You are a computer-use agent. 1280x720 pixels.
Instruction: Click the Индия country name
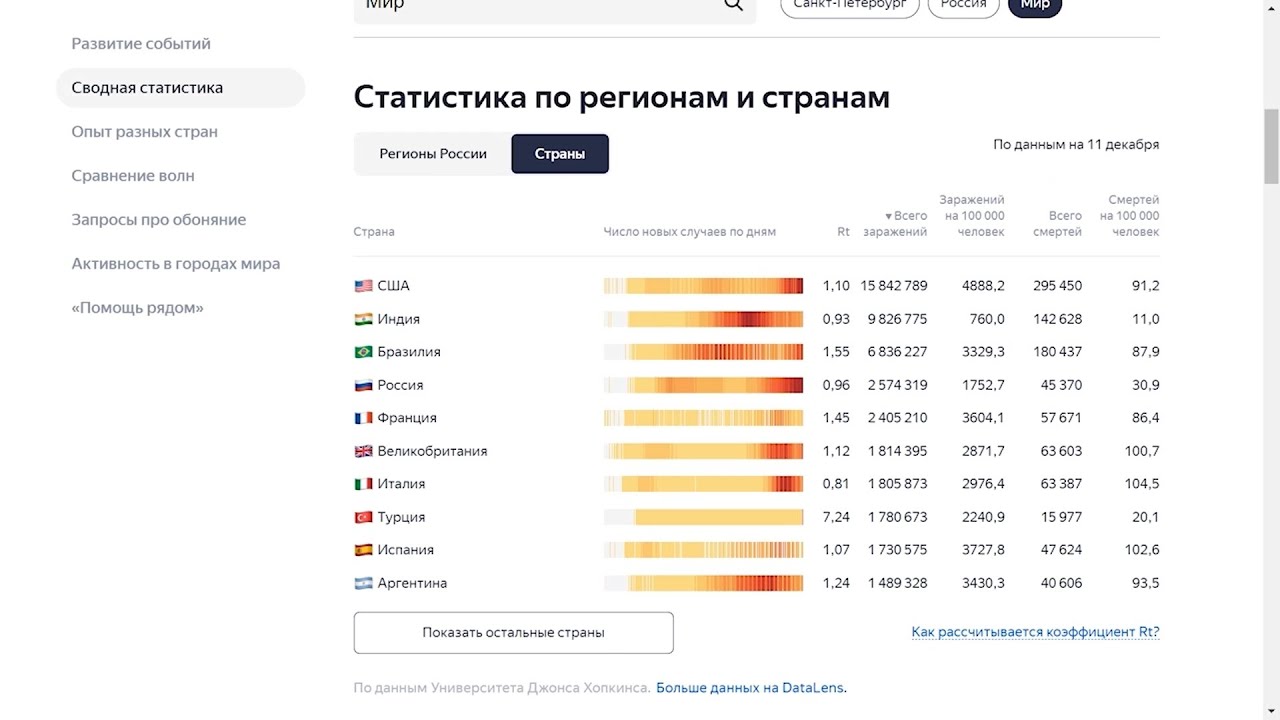click(x=398, y=319)
